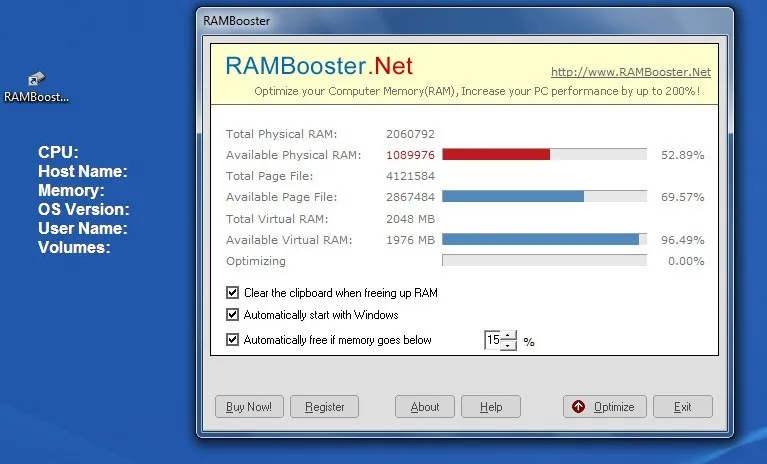Select the Total Page File value 4121584

coord(410,176)
